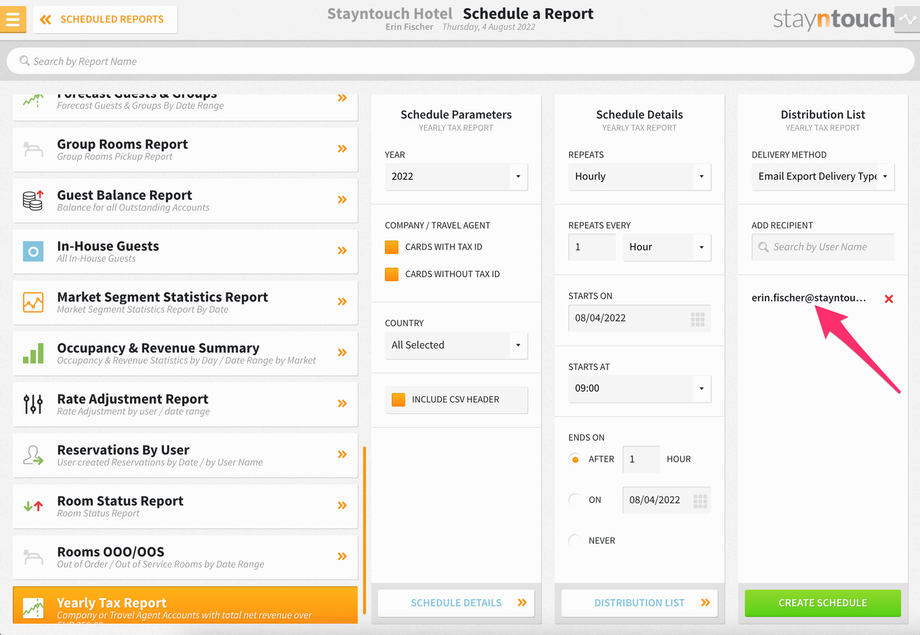The image size is (920, 635).
Task: Click the Schedule Details button
Action: [456, 603]
